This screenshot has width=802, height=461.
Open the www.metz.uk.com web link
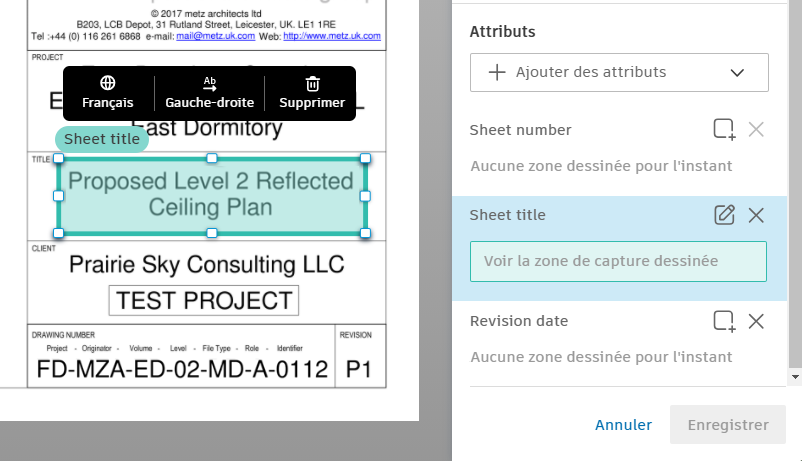pos(331,35)
